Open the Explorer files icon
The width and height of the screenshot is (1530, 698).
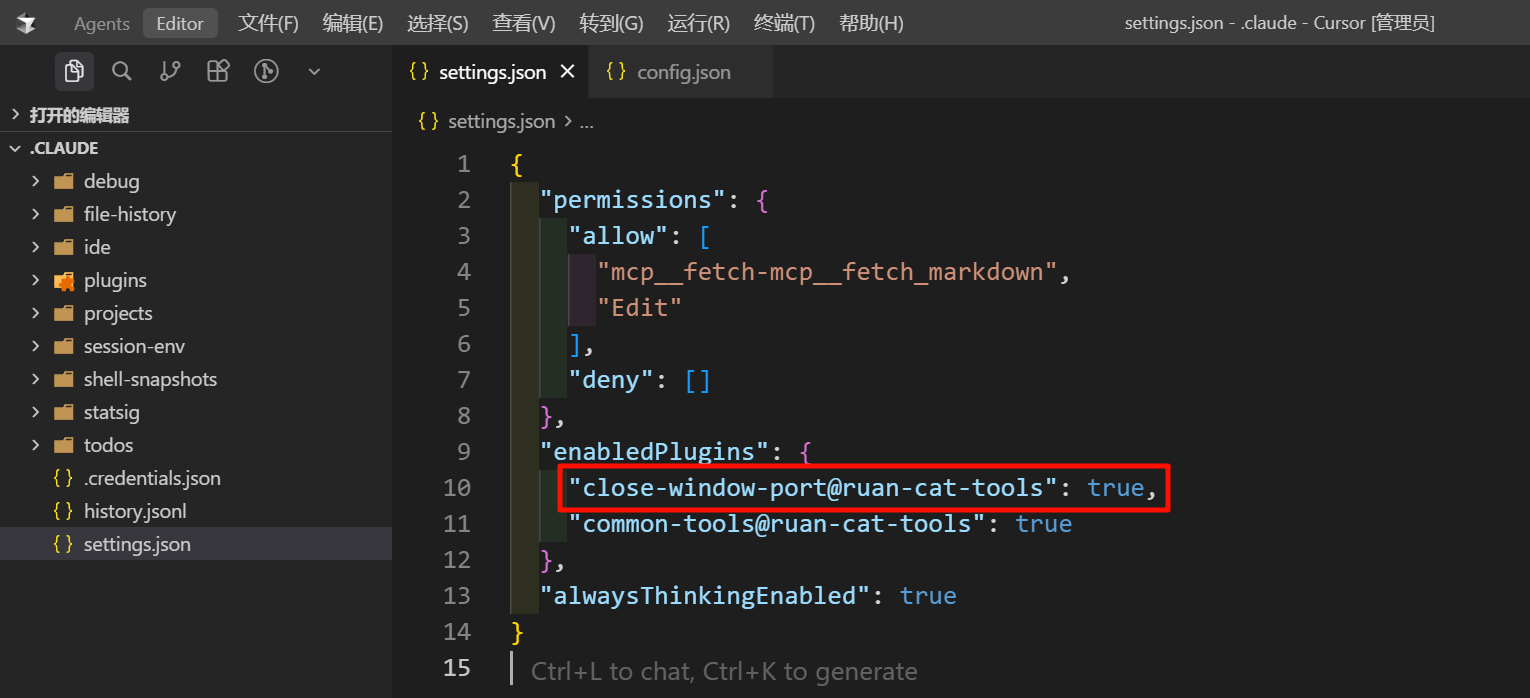click(x=74, y=71)
